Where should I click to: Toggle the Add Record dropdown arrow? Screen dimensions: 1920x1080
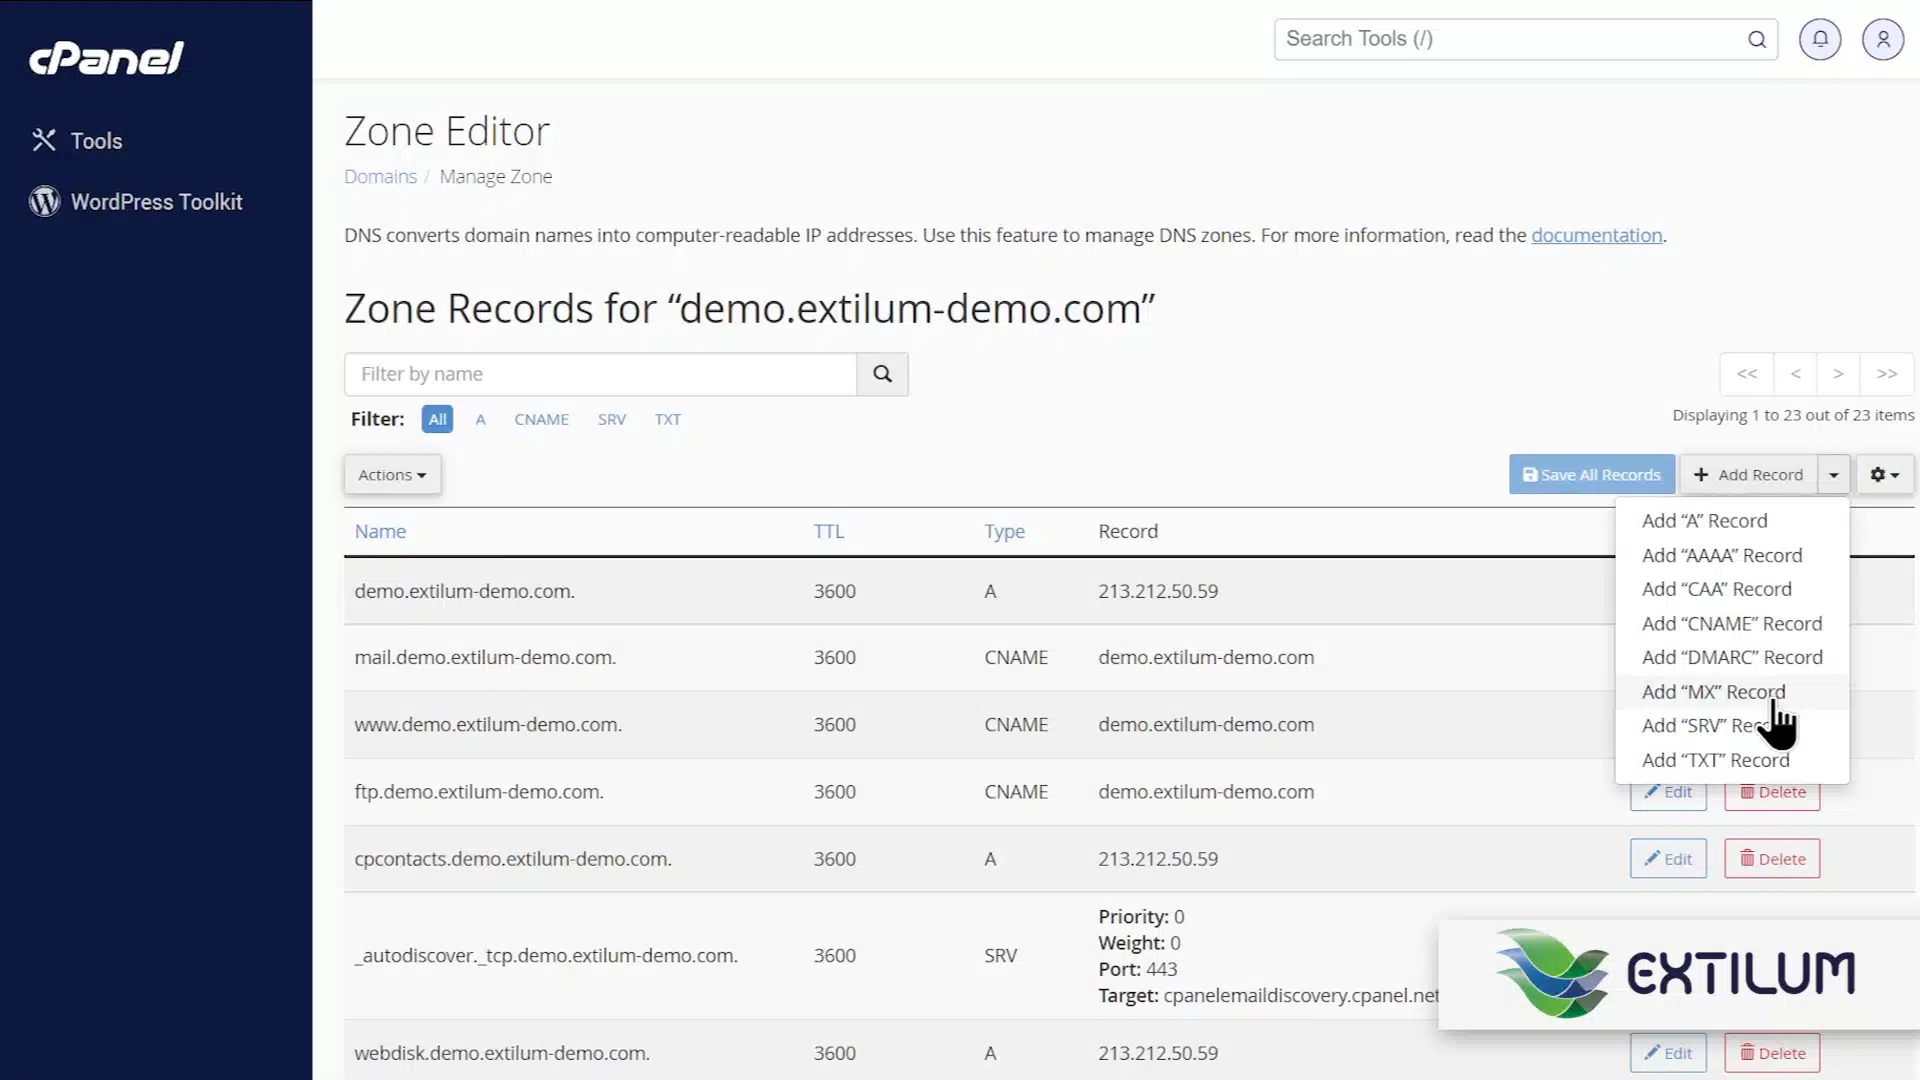click(1834, 475)
